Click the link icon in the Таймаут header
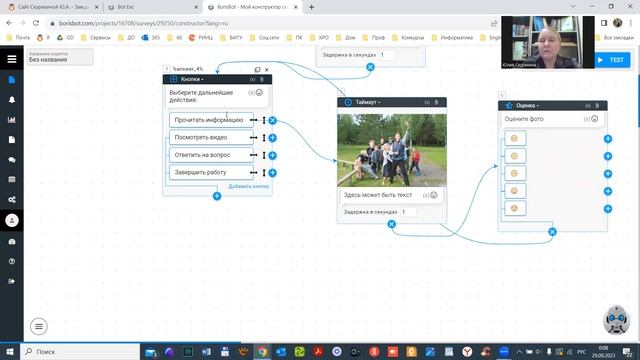Viewport: 640px width, 360px height. [427, 102]
